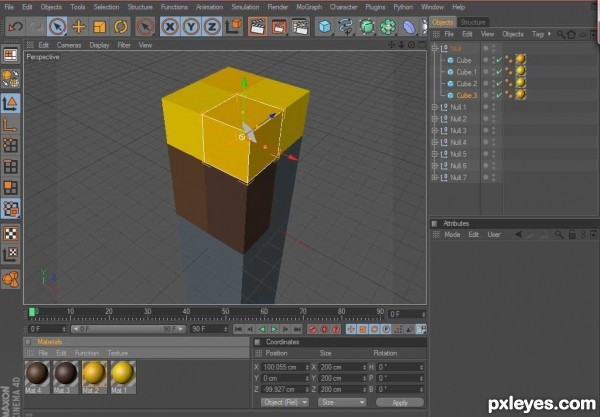Select Cube.3 in object manager

466,95
